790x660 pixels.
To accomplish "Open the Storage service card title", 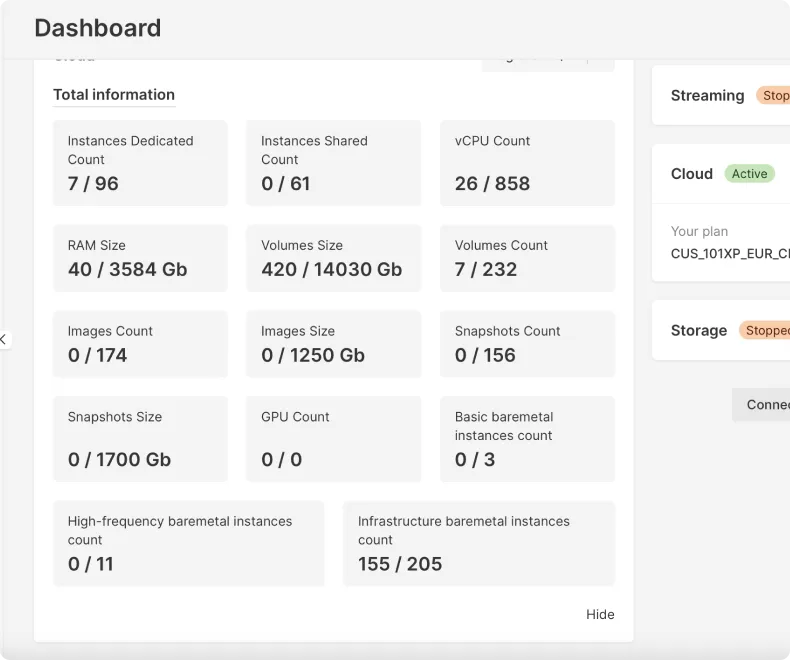I will 699,330.
